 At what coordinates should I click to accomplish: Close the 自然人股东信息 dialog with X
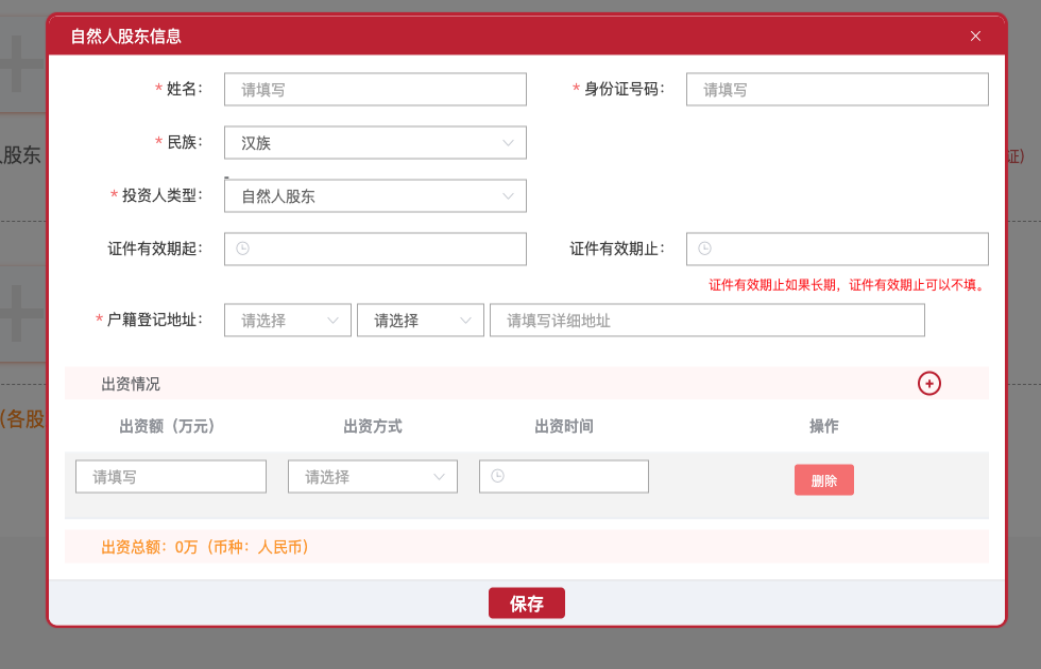(975, 36)
